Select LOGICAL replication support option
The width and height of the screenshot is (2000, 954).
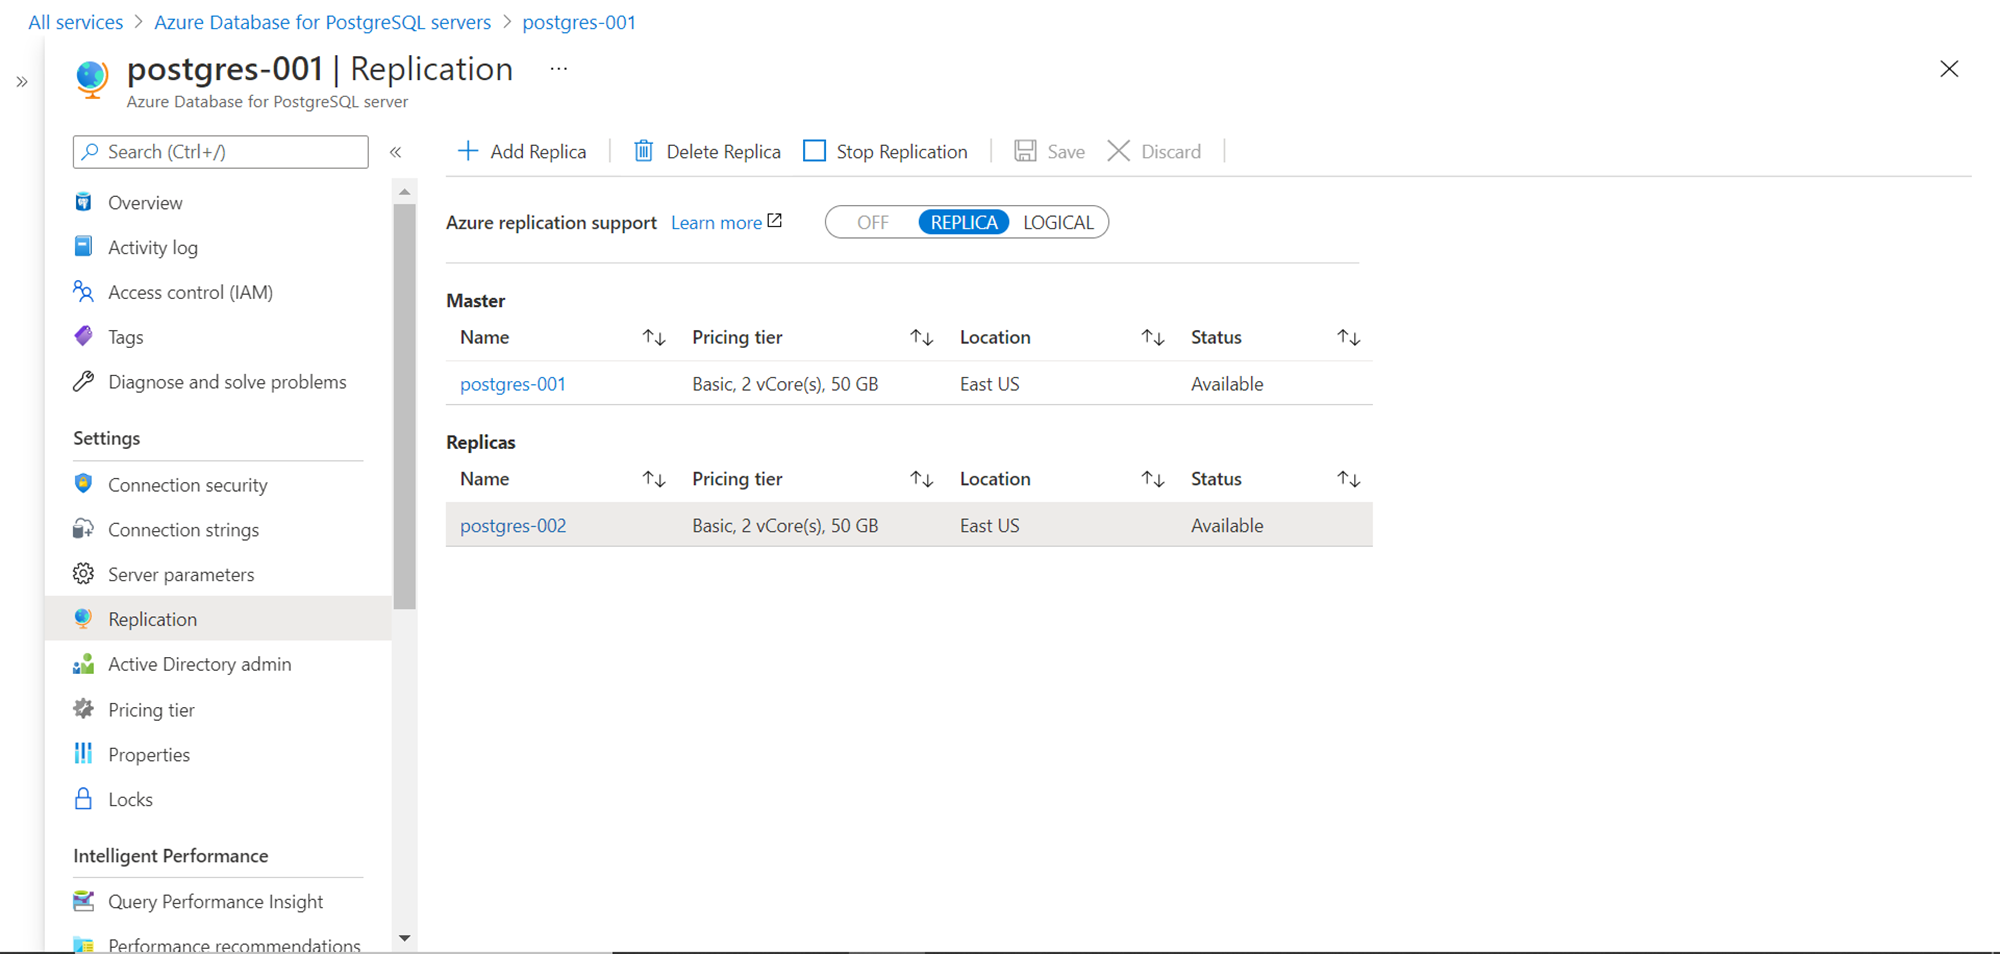[x=1058, y=222]
